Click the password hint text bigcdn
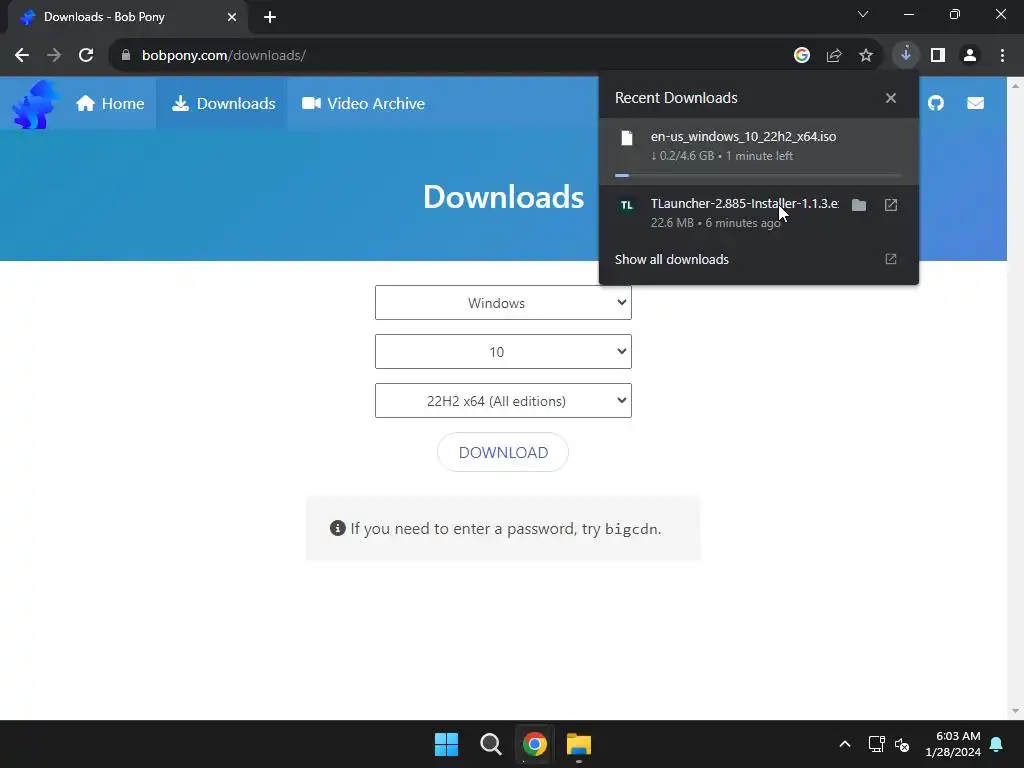The width and height of the screenshot is (1024, 768). [632, 529]
